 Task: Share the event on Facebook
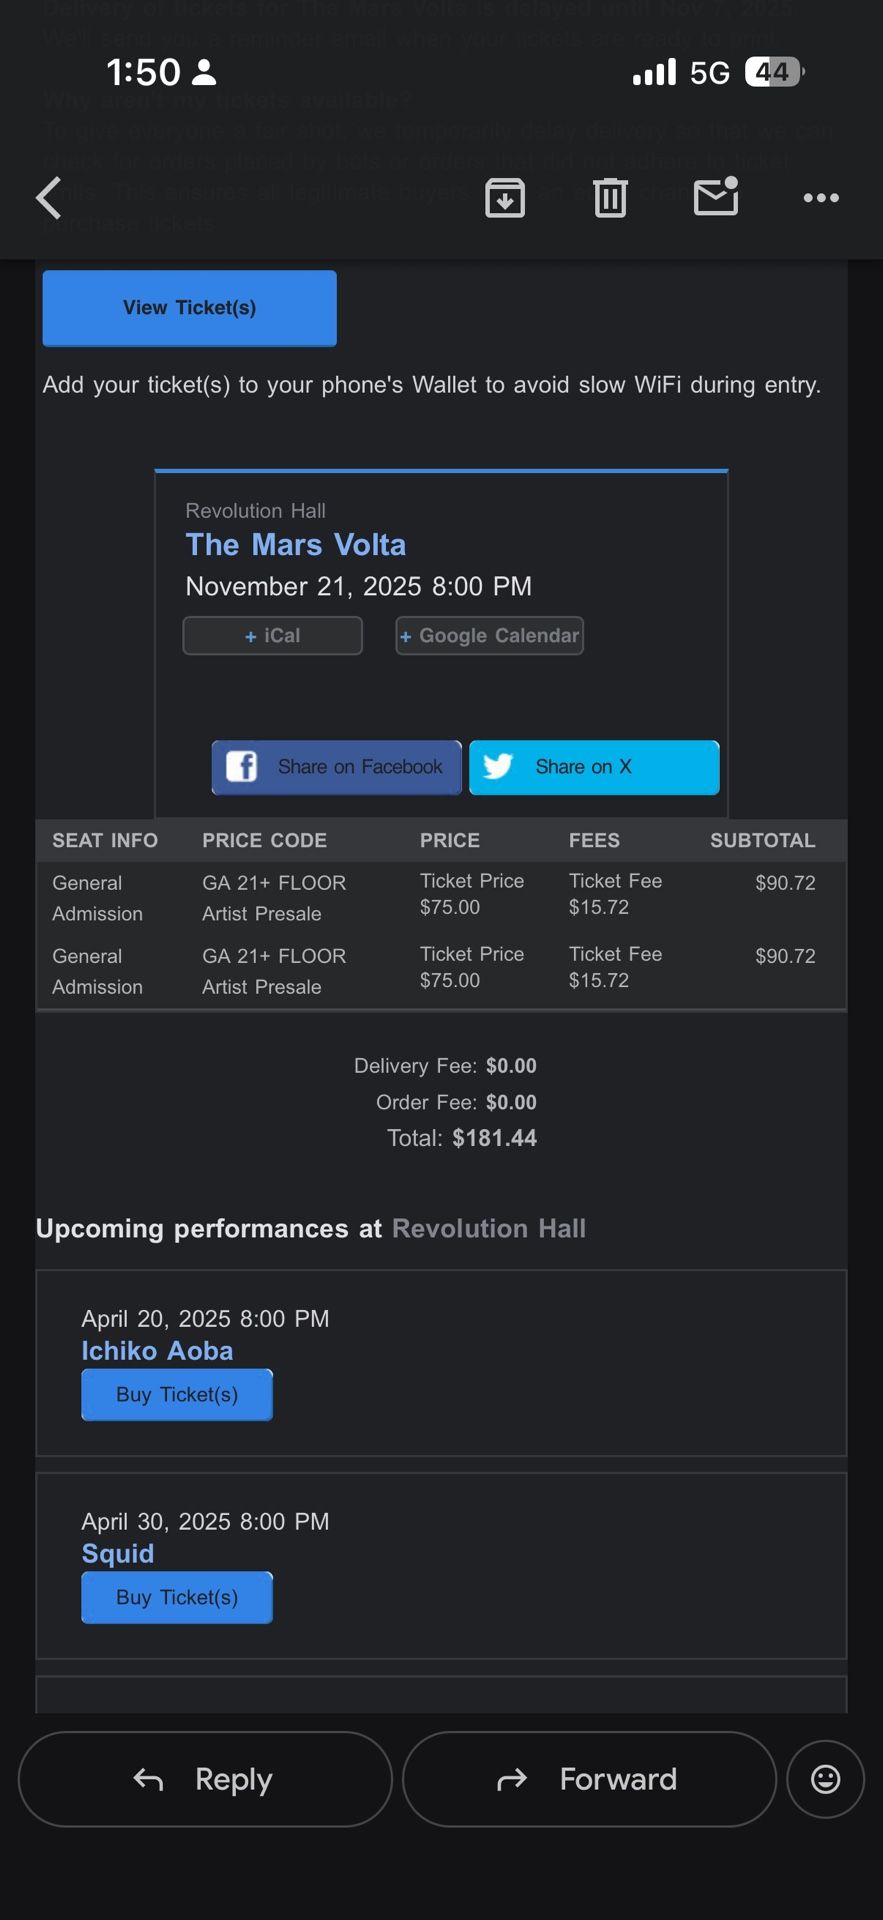[x=336, y=767]
